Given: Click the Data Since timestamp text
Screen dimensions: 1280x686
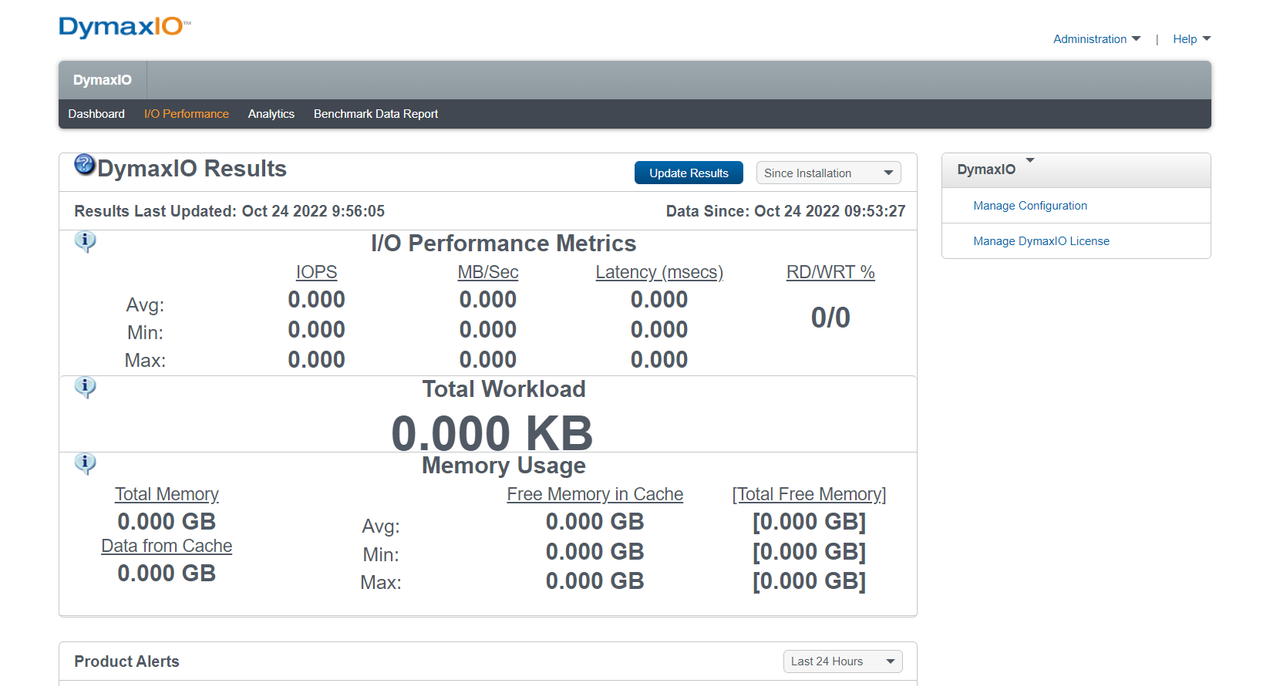Looking at the screenshot, I should pyautogui.click(x=786, y=211).
